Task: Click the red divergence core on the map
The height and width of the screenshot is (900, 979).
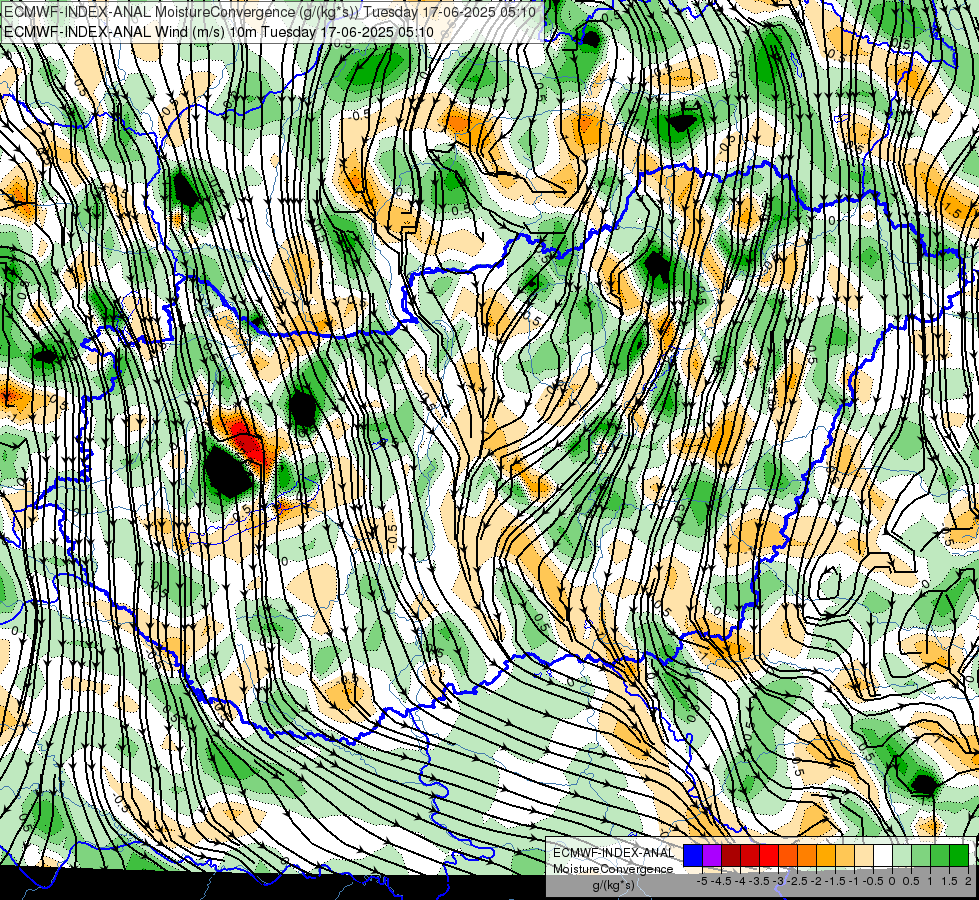Action: coord(248,442)
